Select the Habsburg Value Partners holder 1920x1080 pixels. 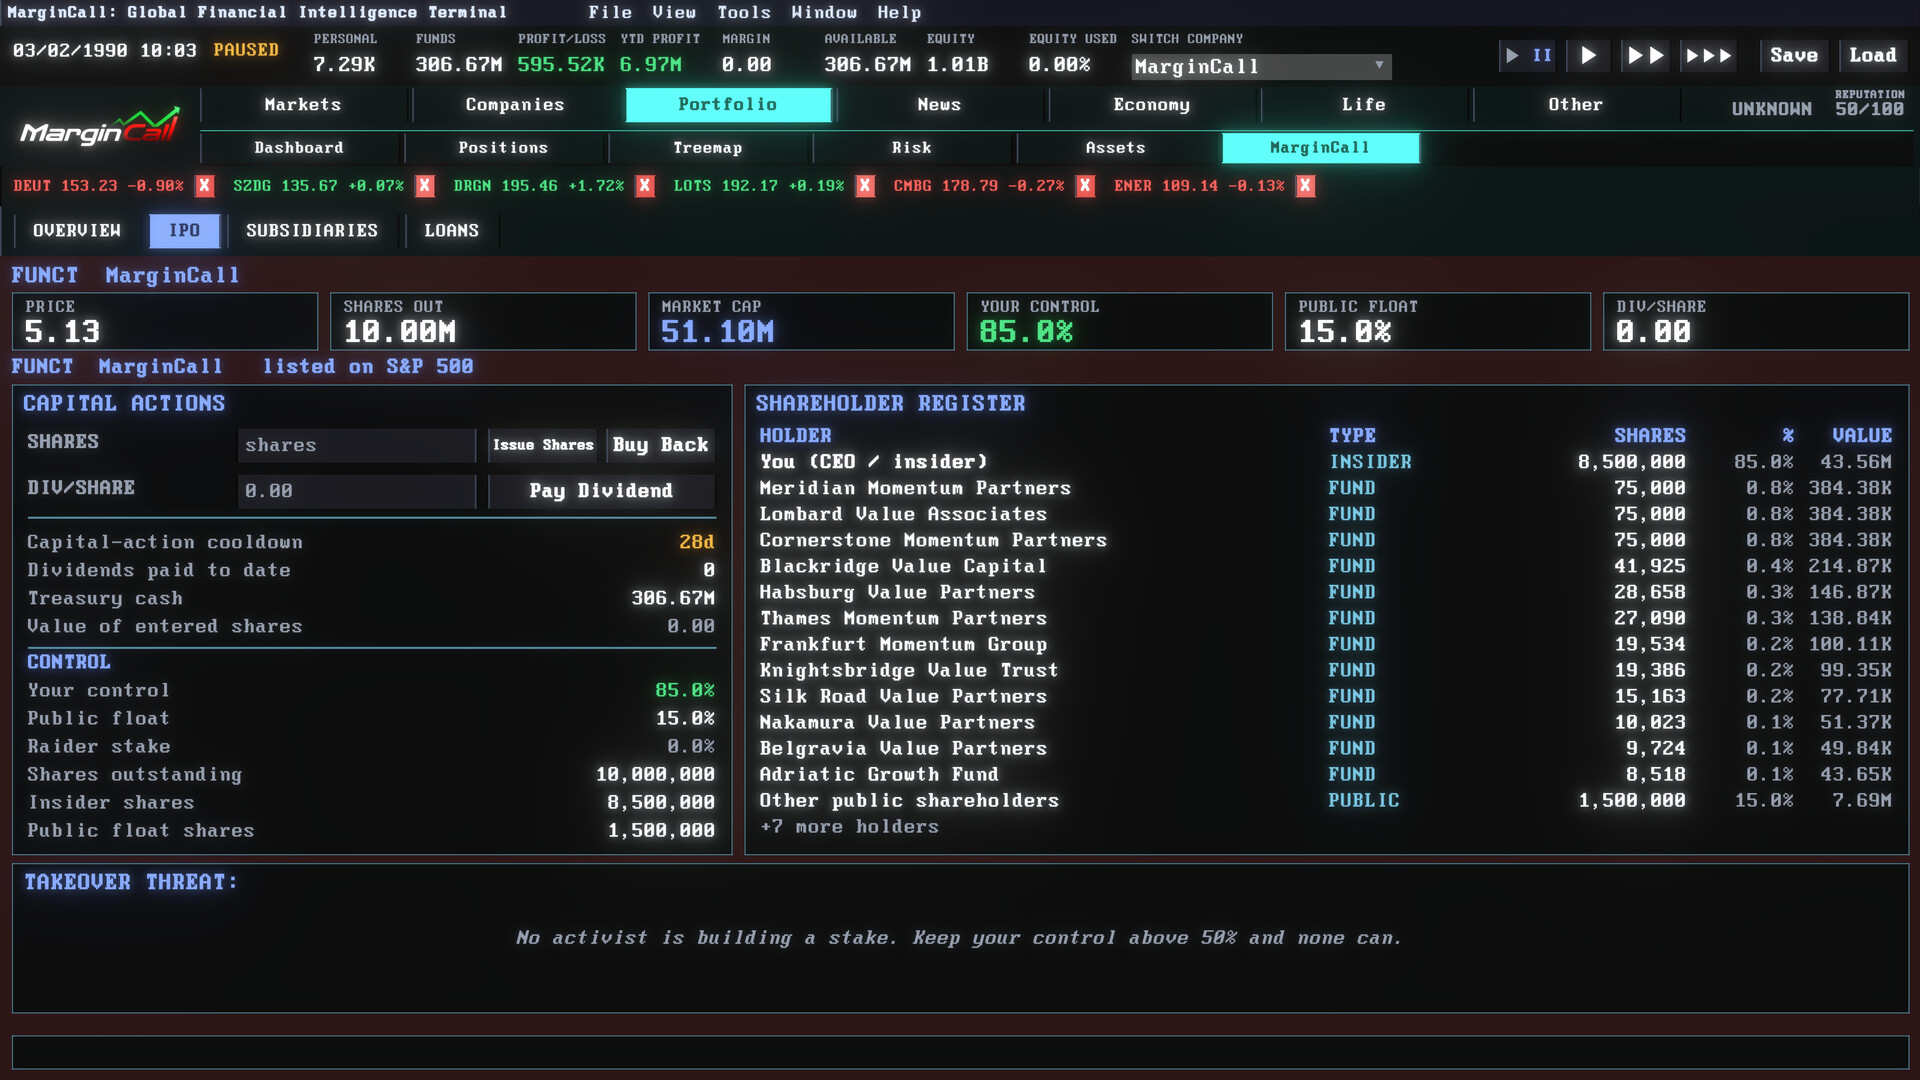point(1325,592)
